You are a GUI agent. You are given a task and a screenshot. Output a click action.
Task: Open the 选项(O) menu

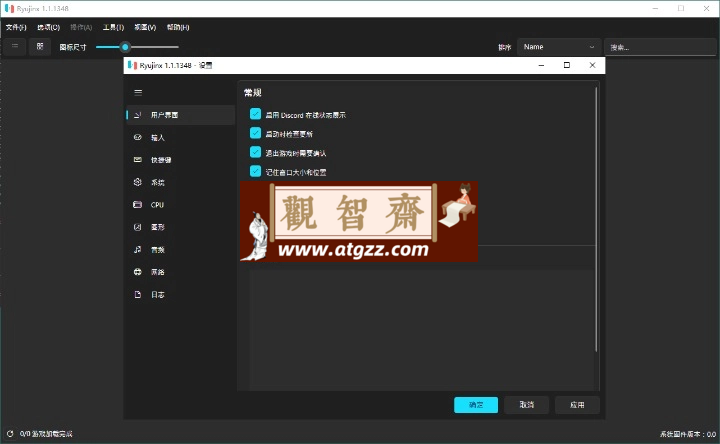click(x=49, y=27)
